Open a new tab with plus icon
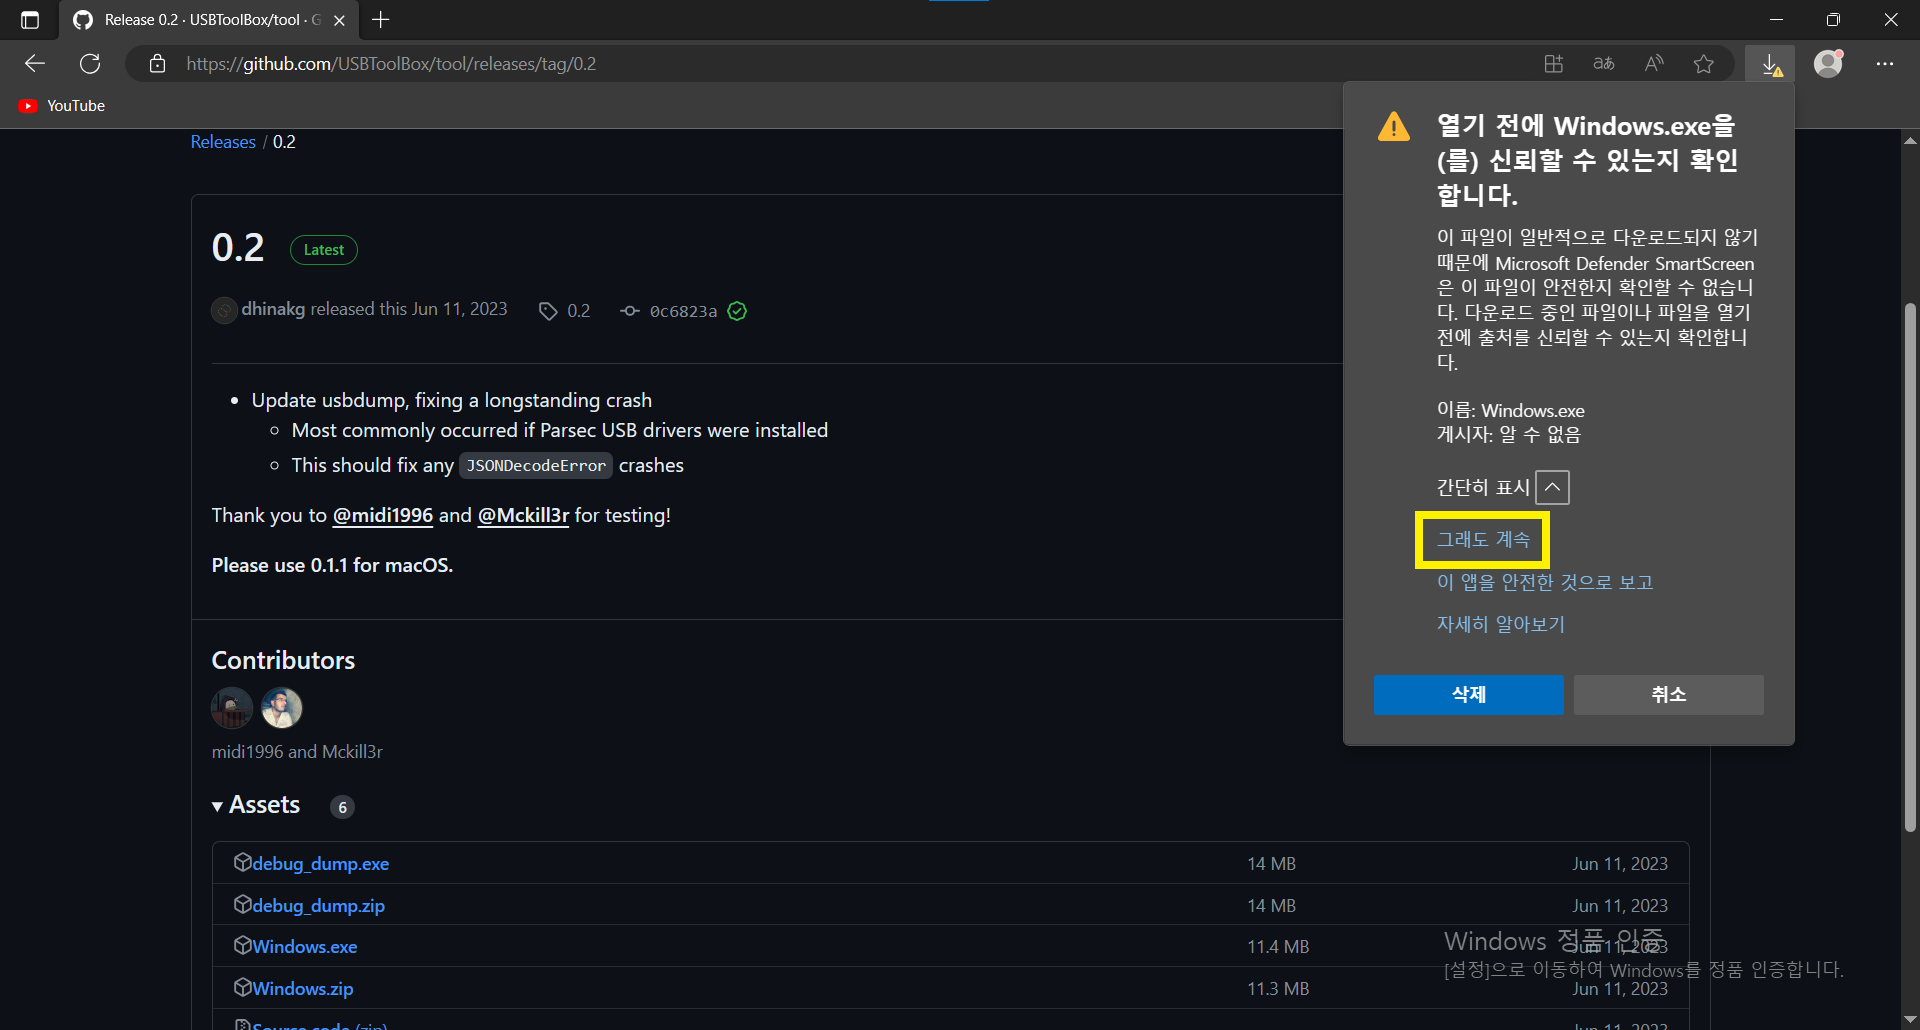This screenshot has height=1030, width=1920. 381,20
